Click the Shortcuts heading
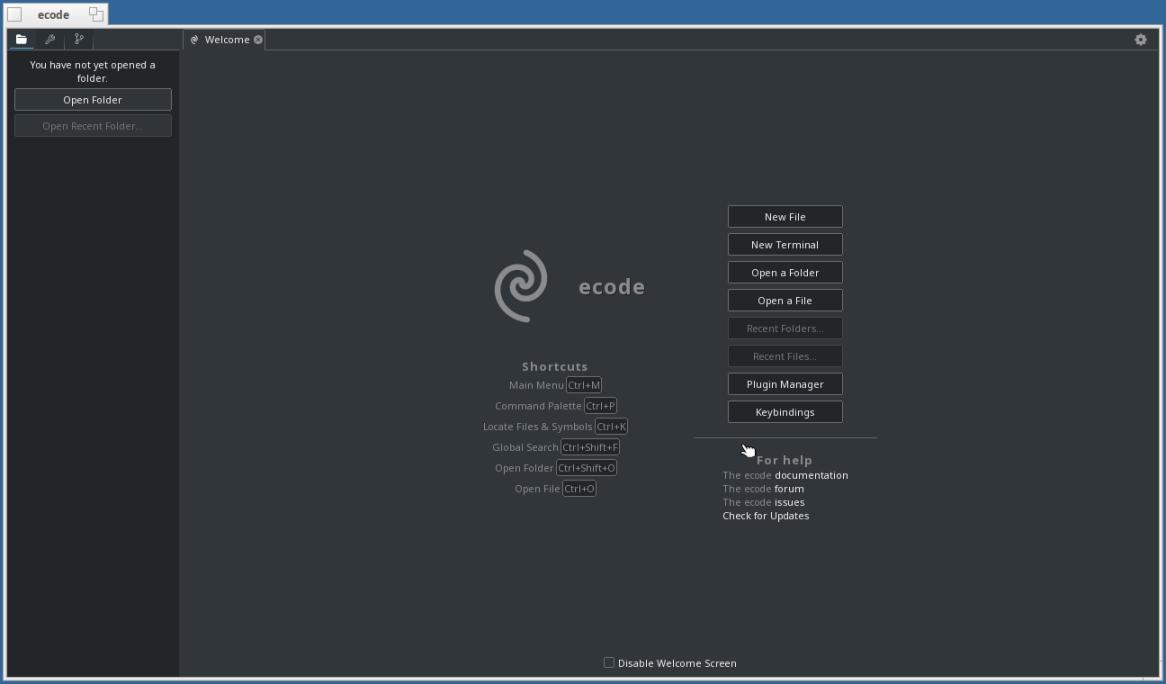Screen dimensions: 1166x684 click(555, 367)
